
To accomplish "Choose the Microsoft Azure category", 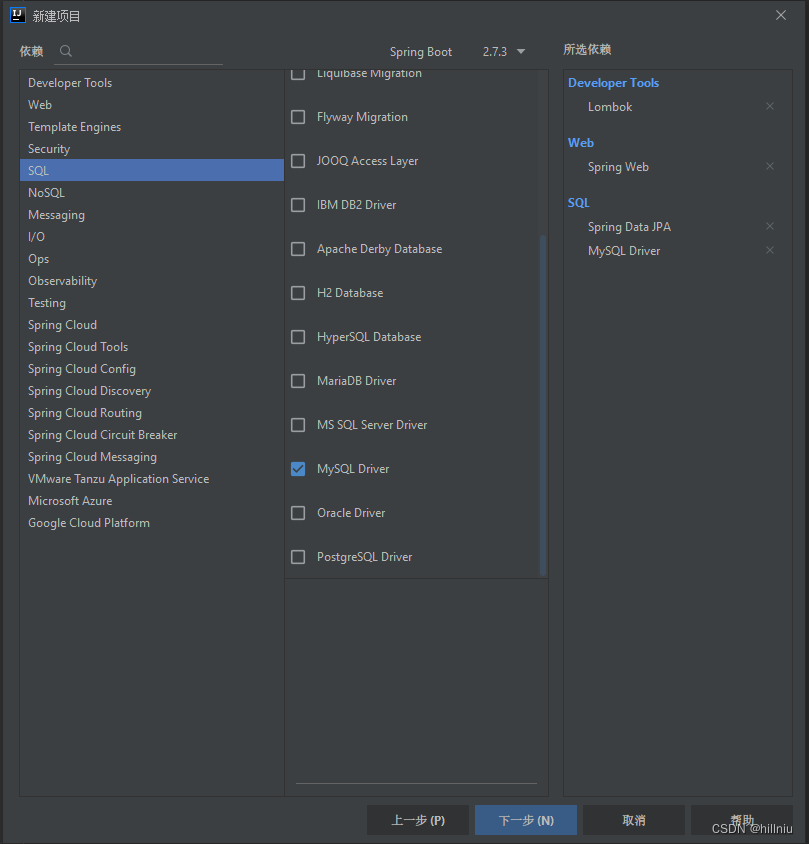I will coord(152,501).
